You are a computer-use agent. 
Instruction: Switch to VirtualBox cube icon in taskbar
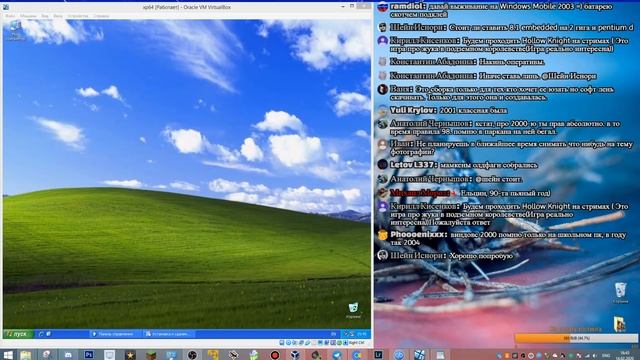coord(295,355)
